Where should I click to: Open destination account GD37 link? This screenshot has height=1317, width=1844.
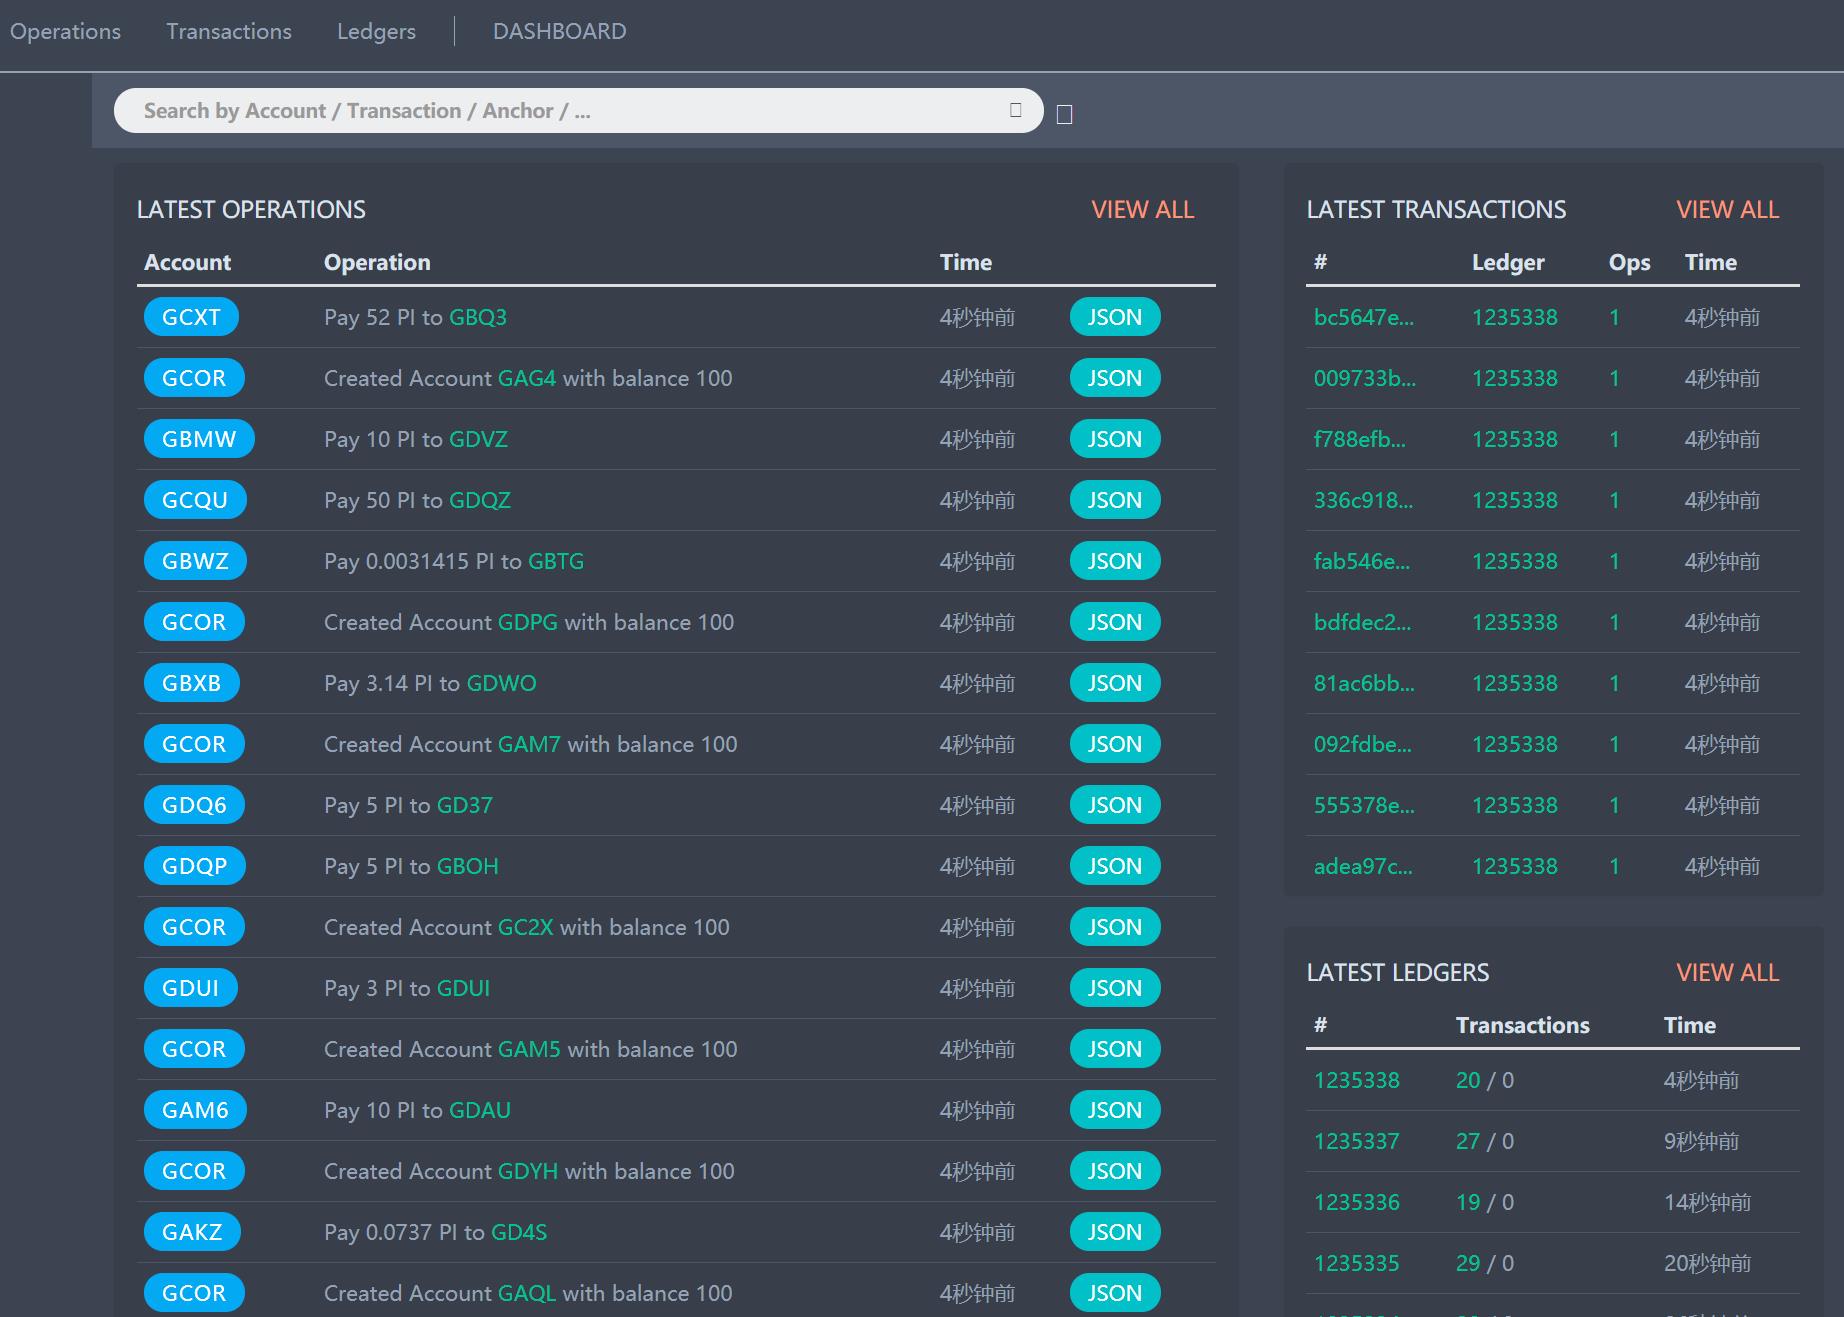coord(465,805)
